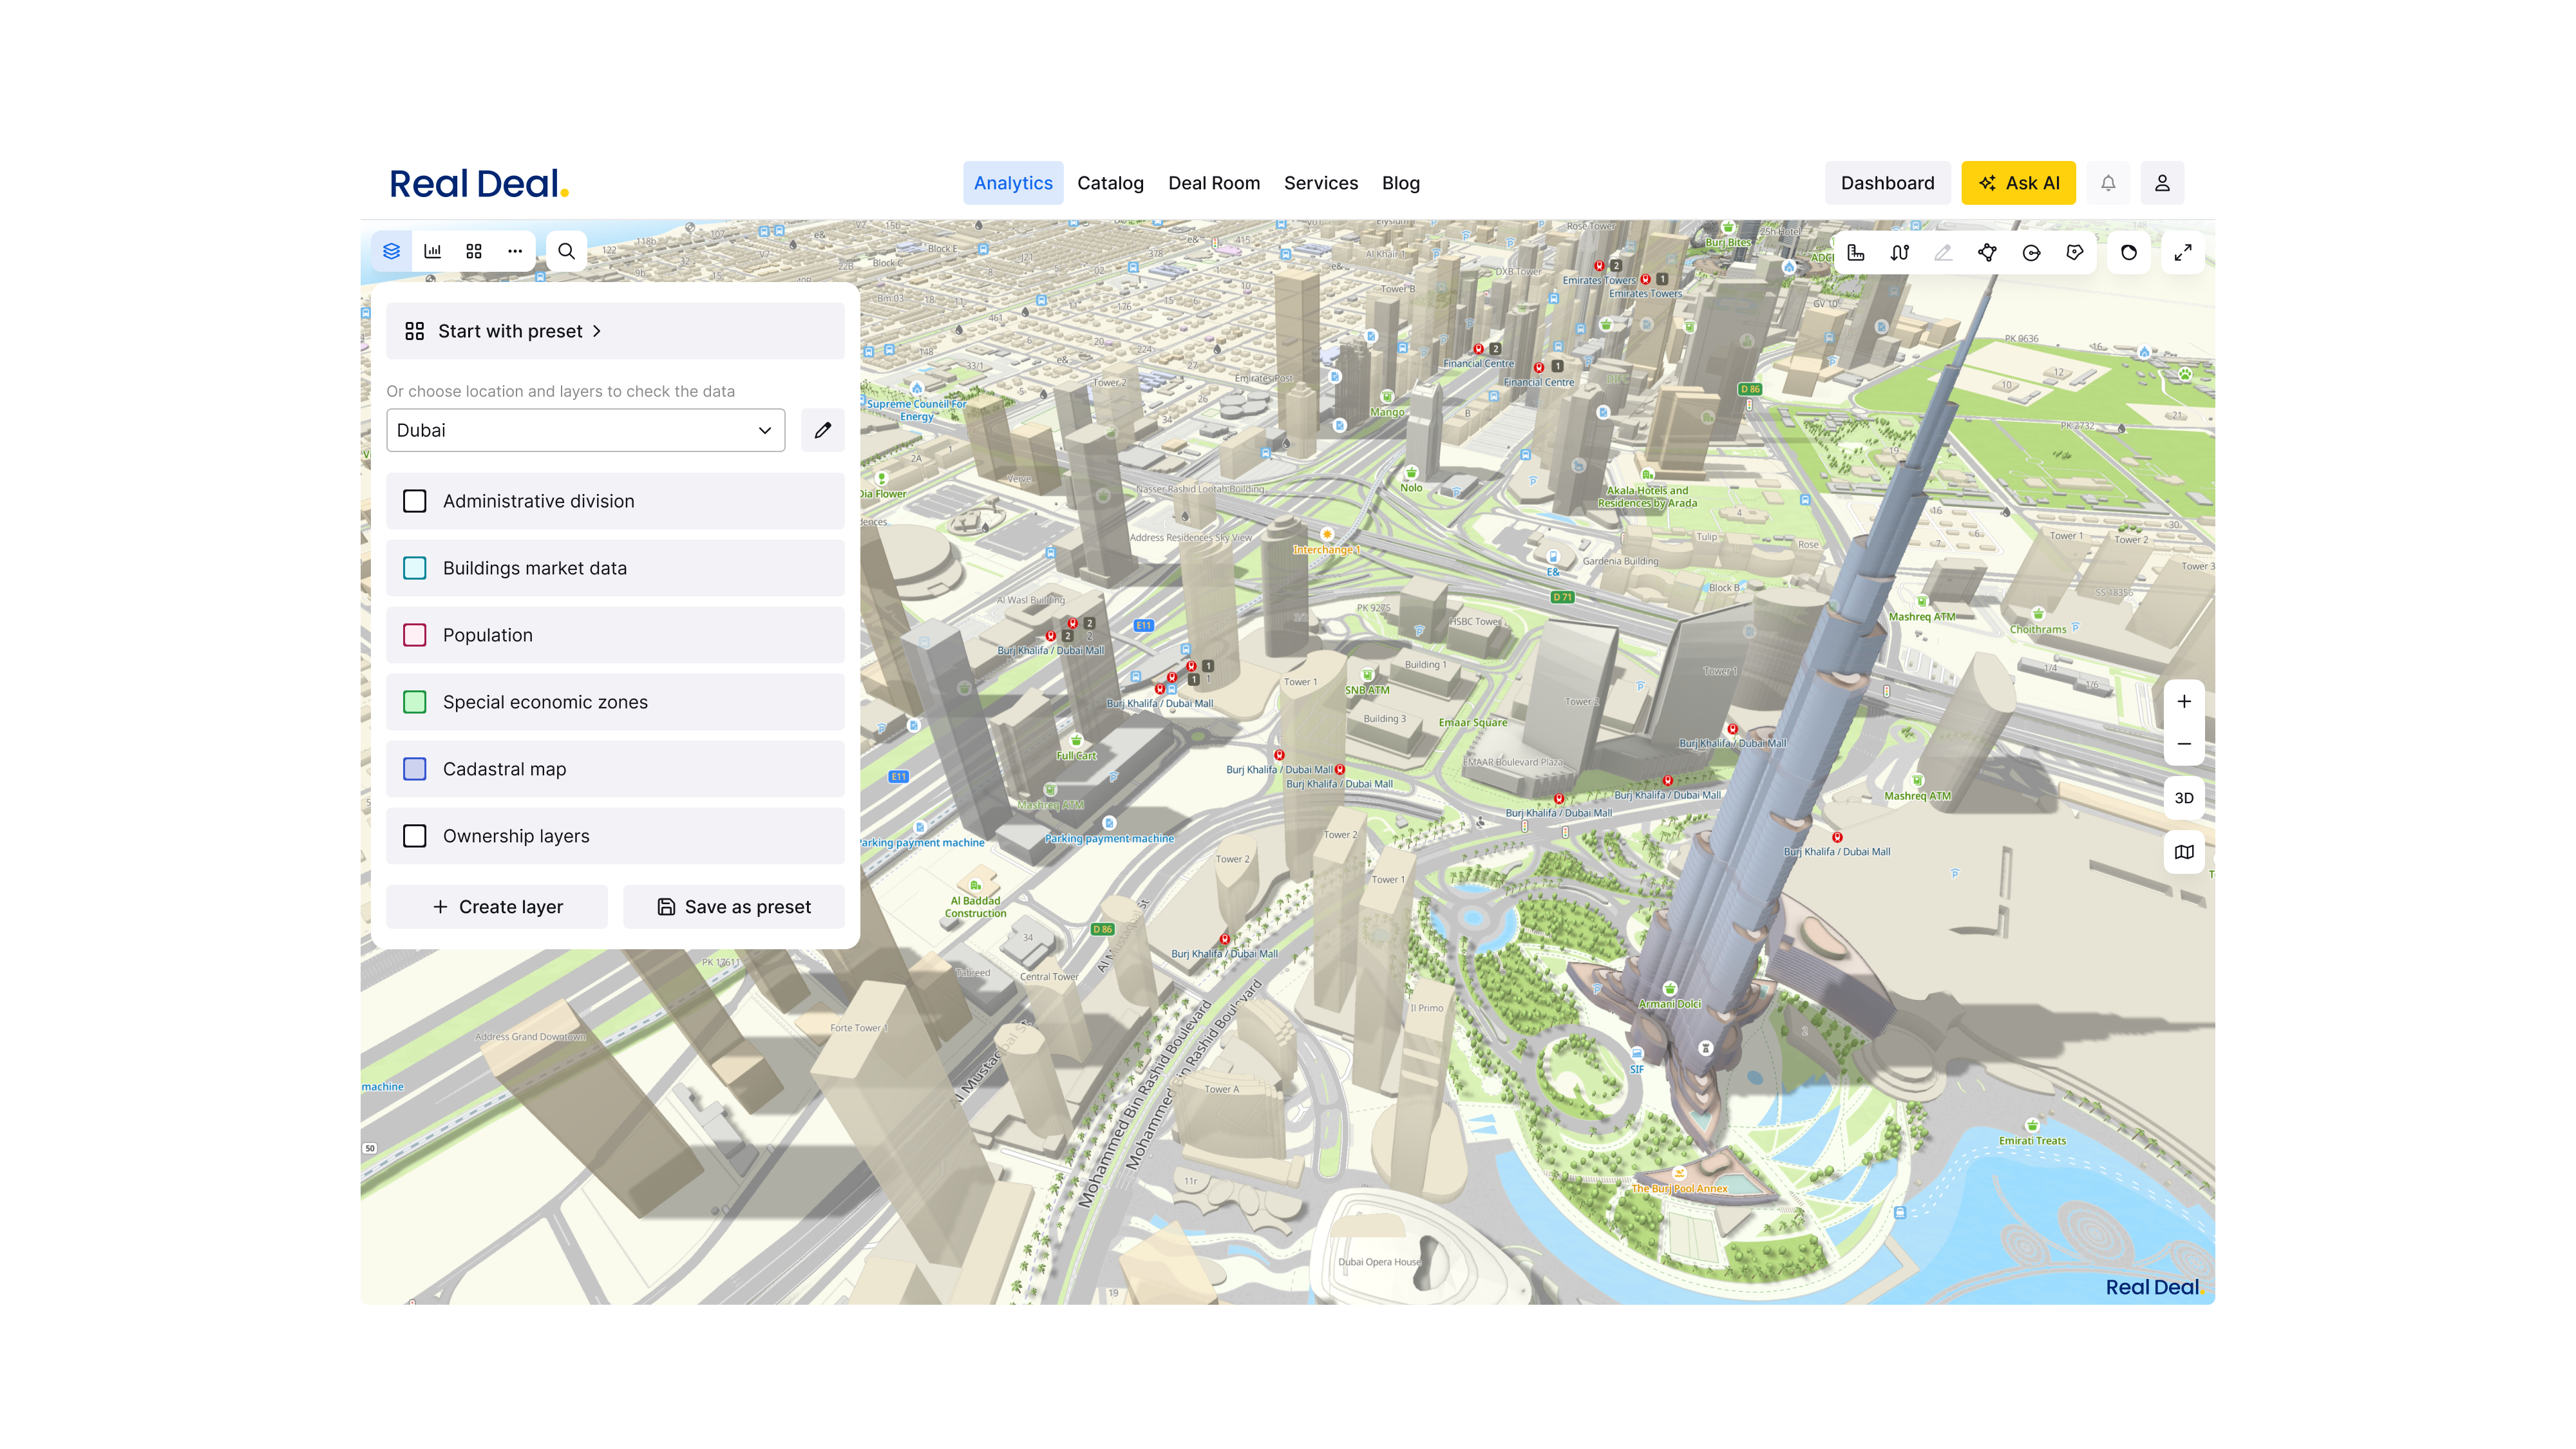
Task: Open the layers panel icon
Action: [391, 251]
